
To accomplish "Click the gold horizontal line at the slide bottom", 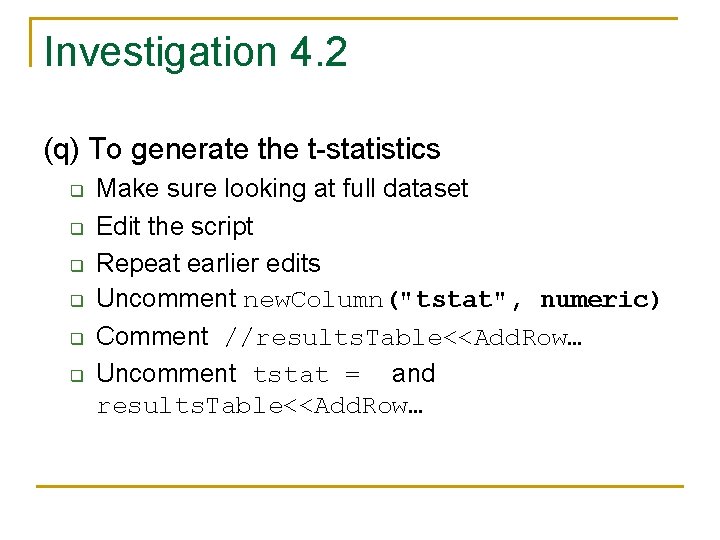I will [360, 487].
